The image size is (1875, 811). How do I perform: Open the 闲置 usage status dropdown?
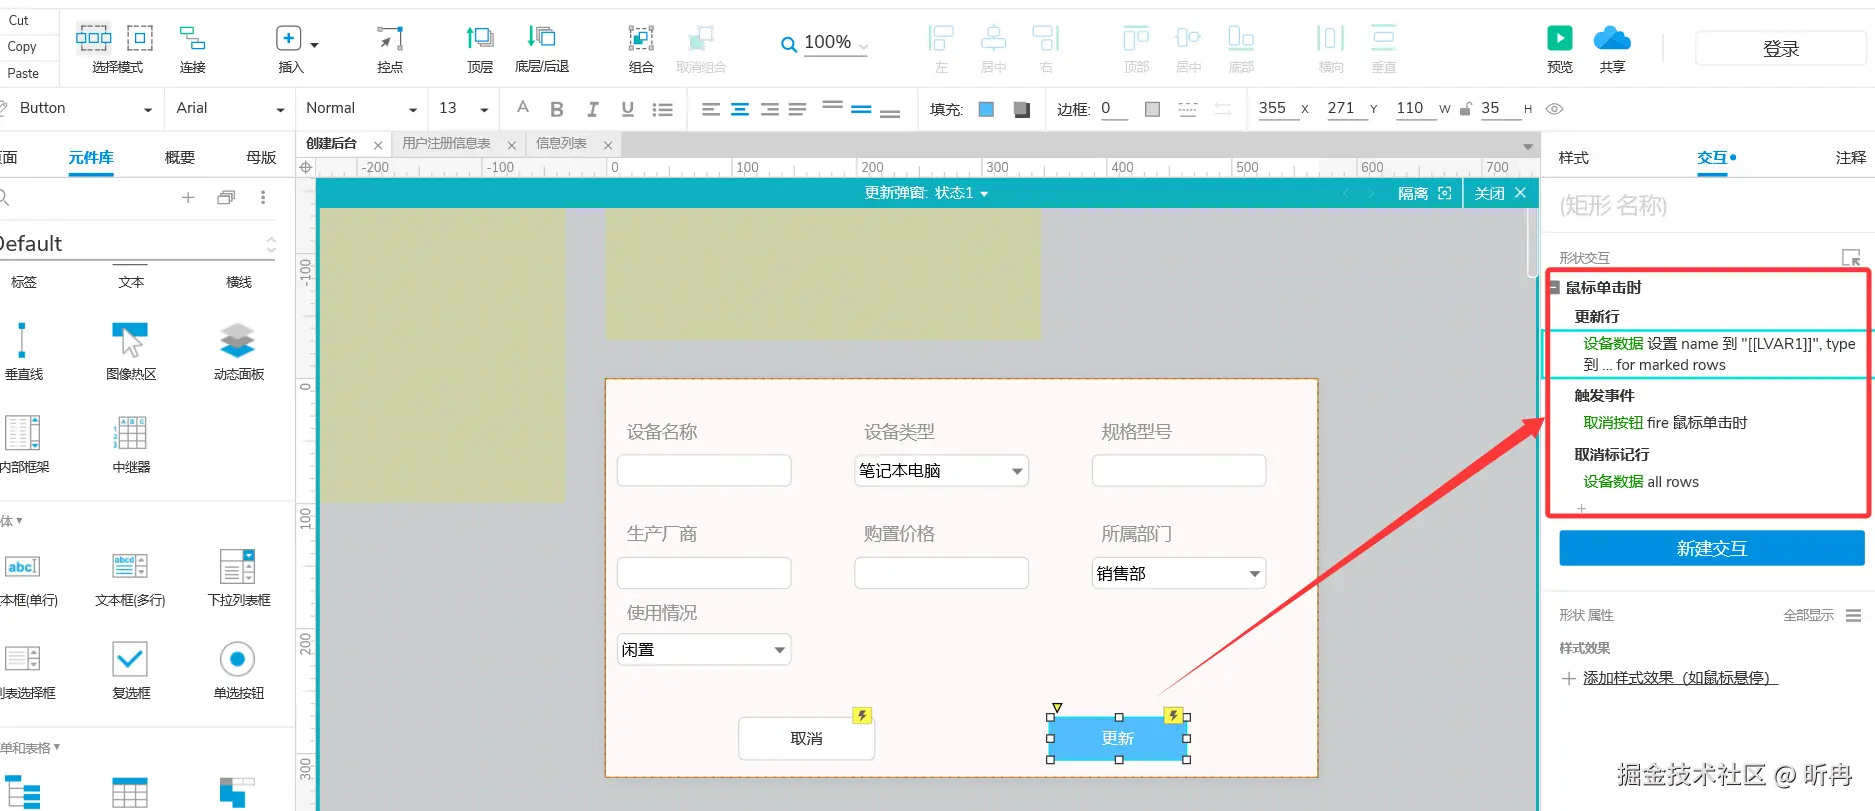(x=704, y=650)
